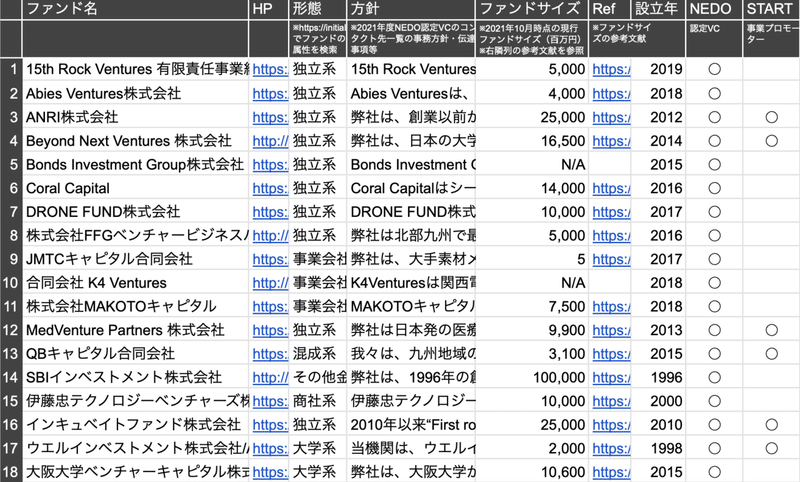Select the 方針 column header
Screen dimensions: 800x482
(411, 9)
